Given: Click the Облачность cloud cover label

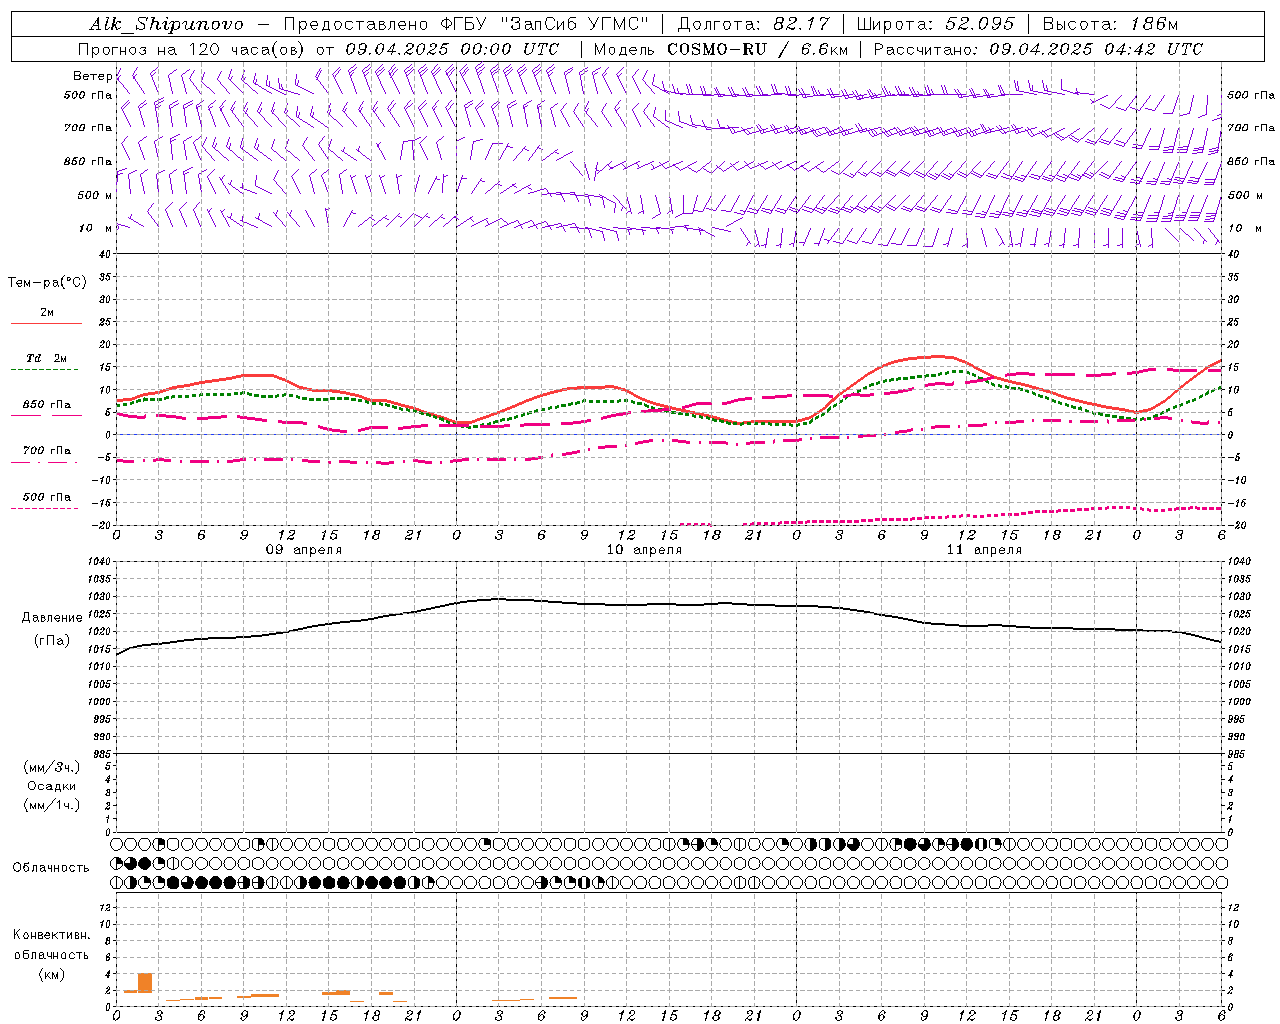Looking at the screenshot, I should click(51, 868).
